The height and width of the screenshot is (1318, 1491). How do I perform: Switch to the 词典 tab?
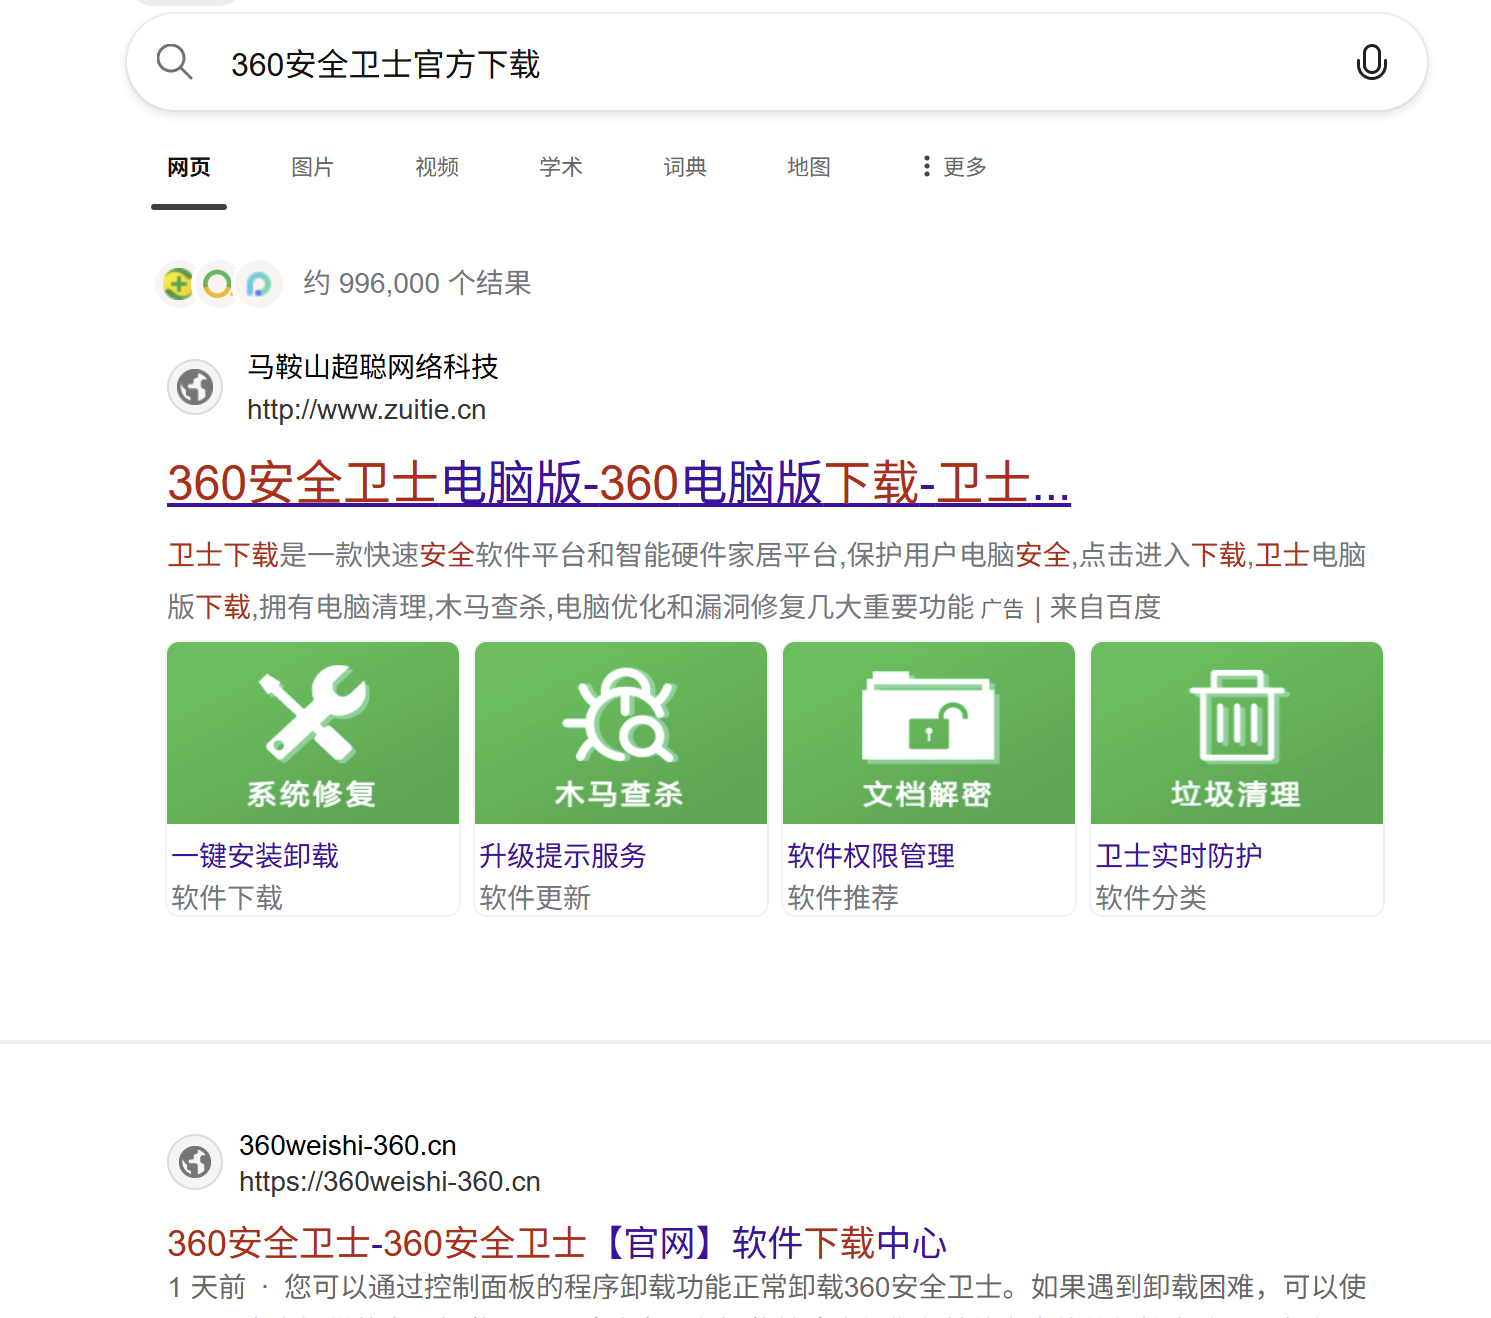(x=685, y=167)
